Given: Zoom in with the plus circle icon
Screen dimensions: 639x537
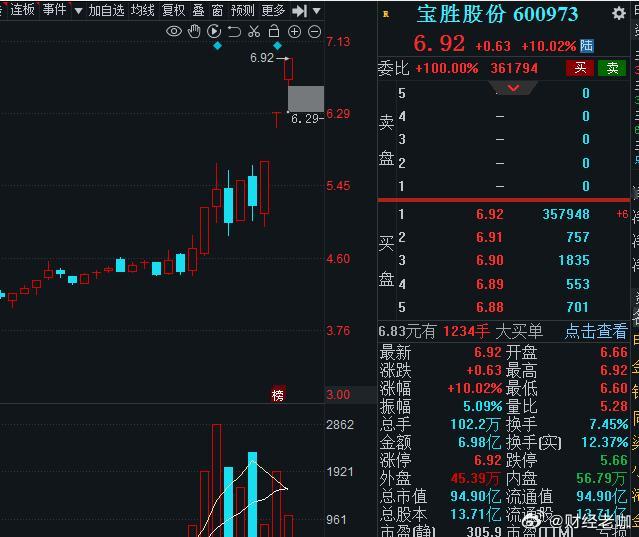Looking at the screenshot, I should [x=294, y=31].
